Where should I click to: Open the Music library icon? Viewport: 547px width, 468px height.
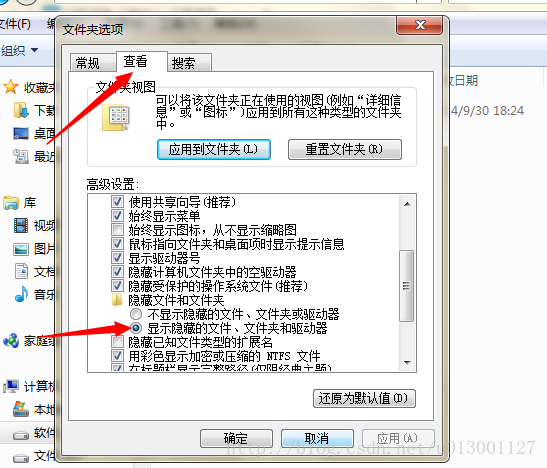pyautogui.click(x=21, y=294)
